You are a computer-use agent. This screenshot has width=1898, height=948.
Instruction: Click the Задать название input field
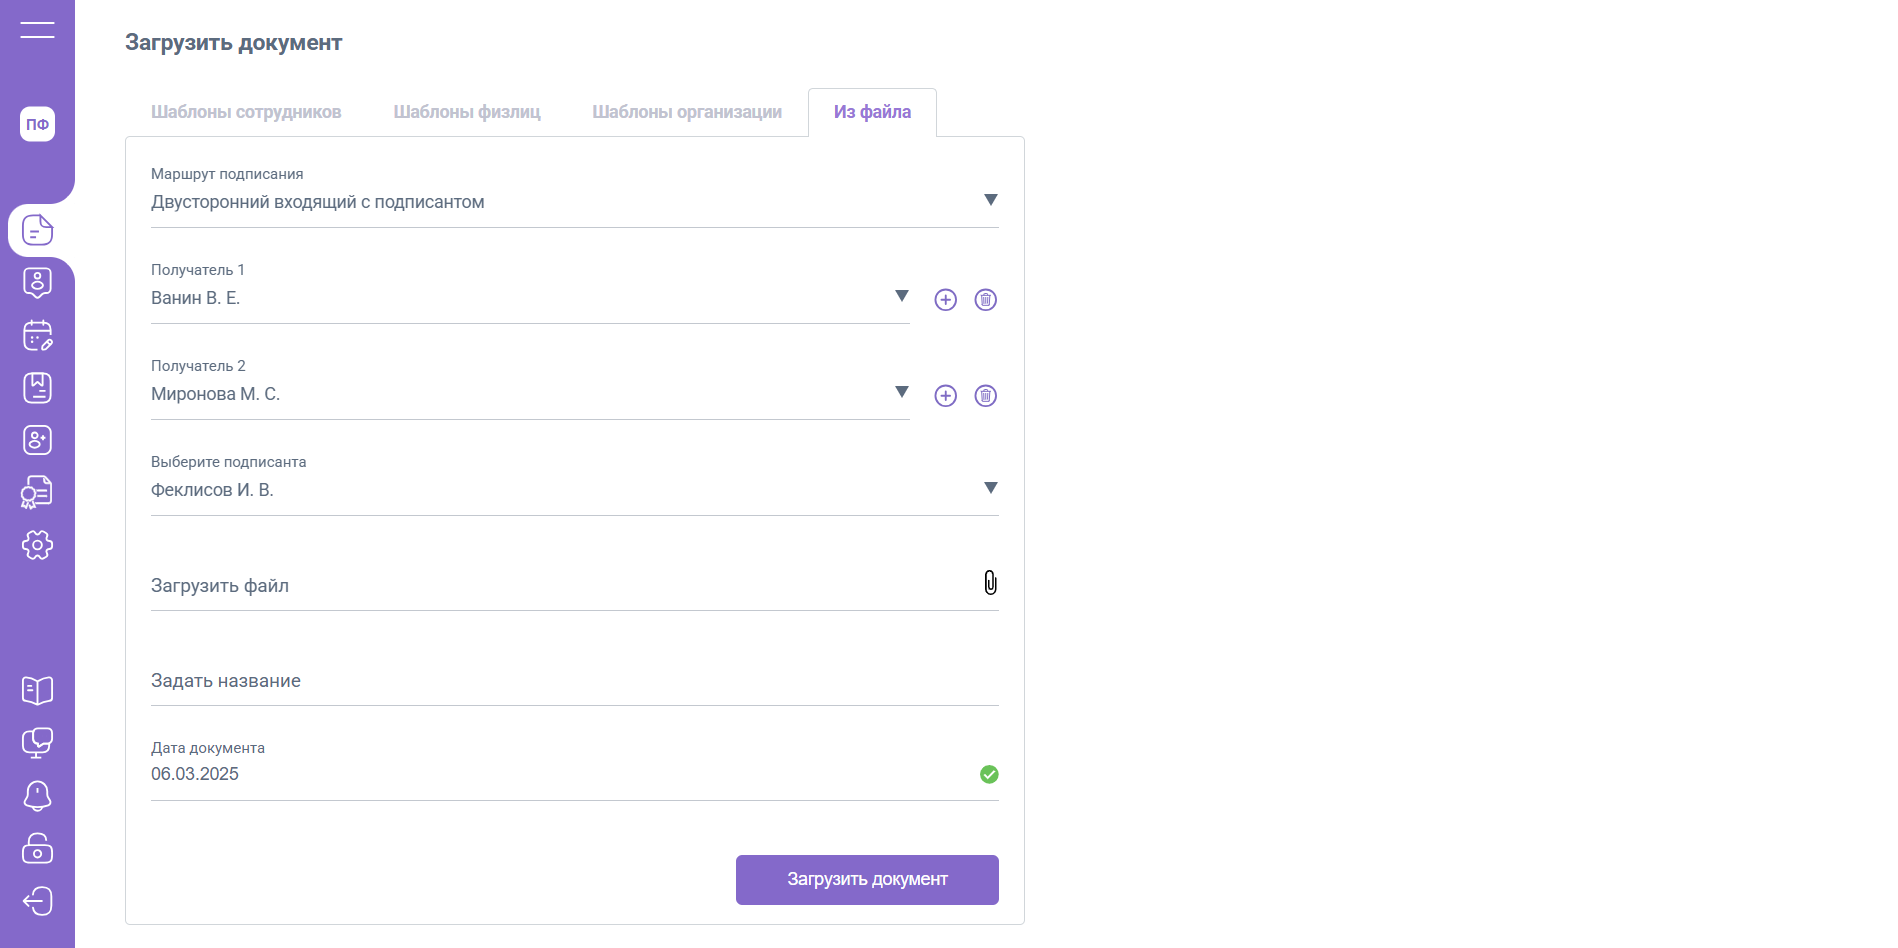(574, 681)
